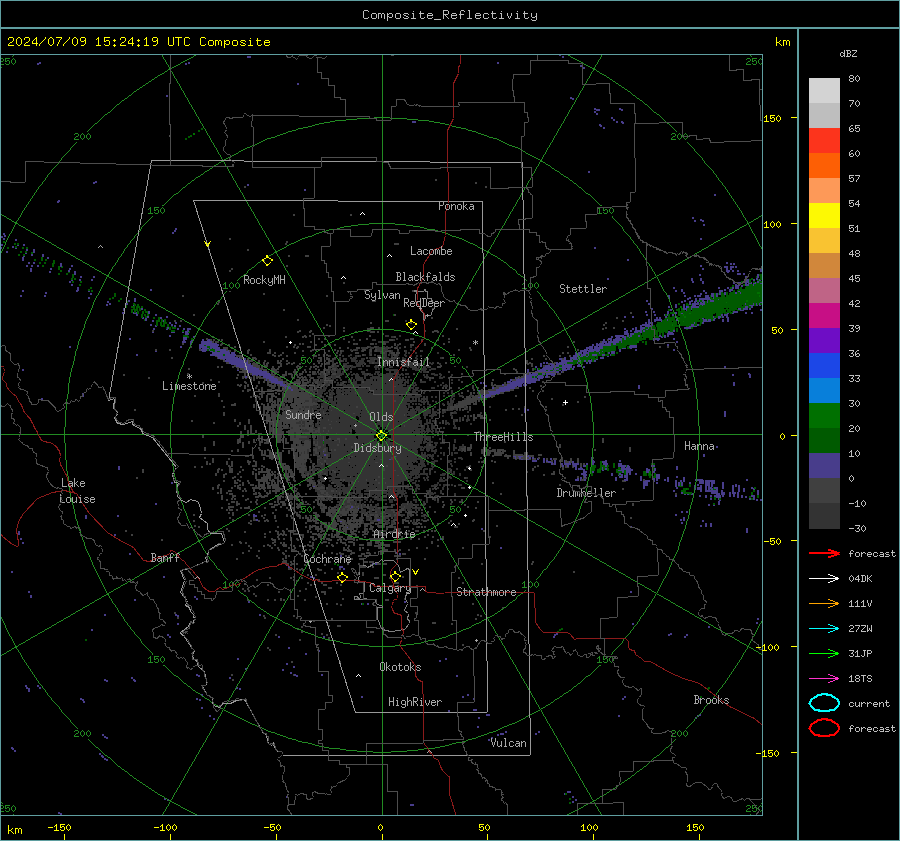
Task: Click the Limestone label
Action: (189, 386)
